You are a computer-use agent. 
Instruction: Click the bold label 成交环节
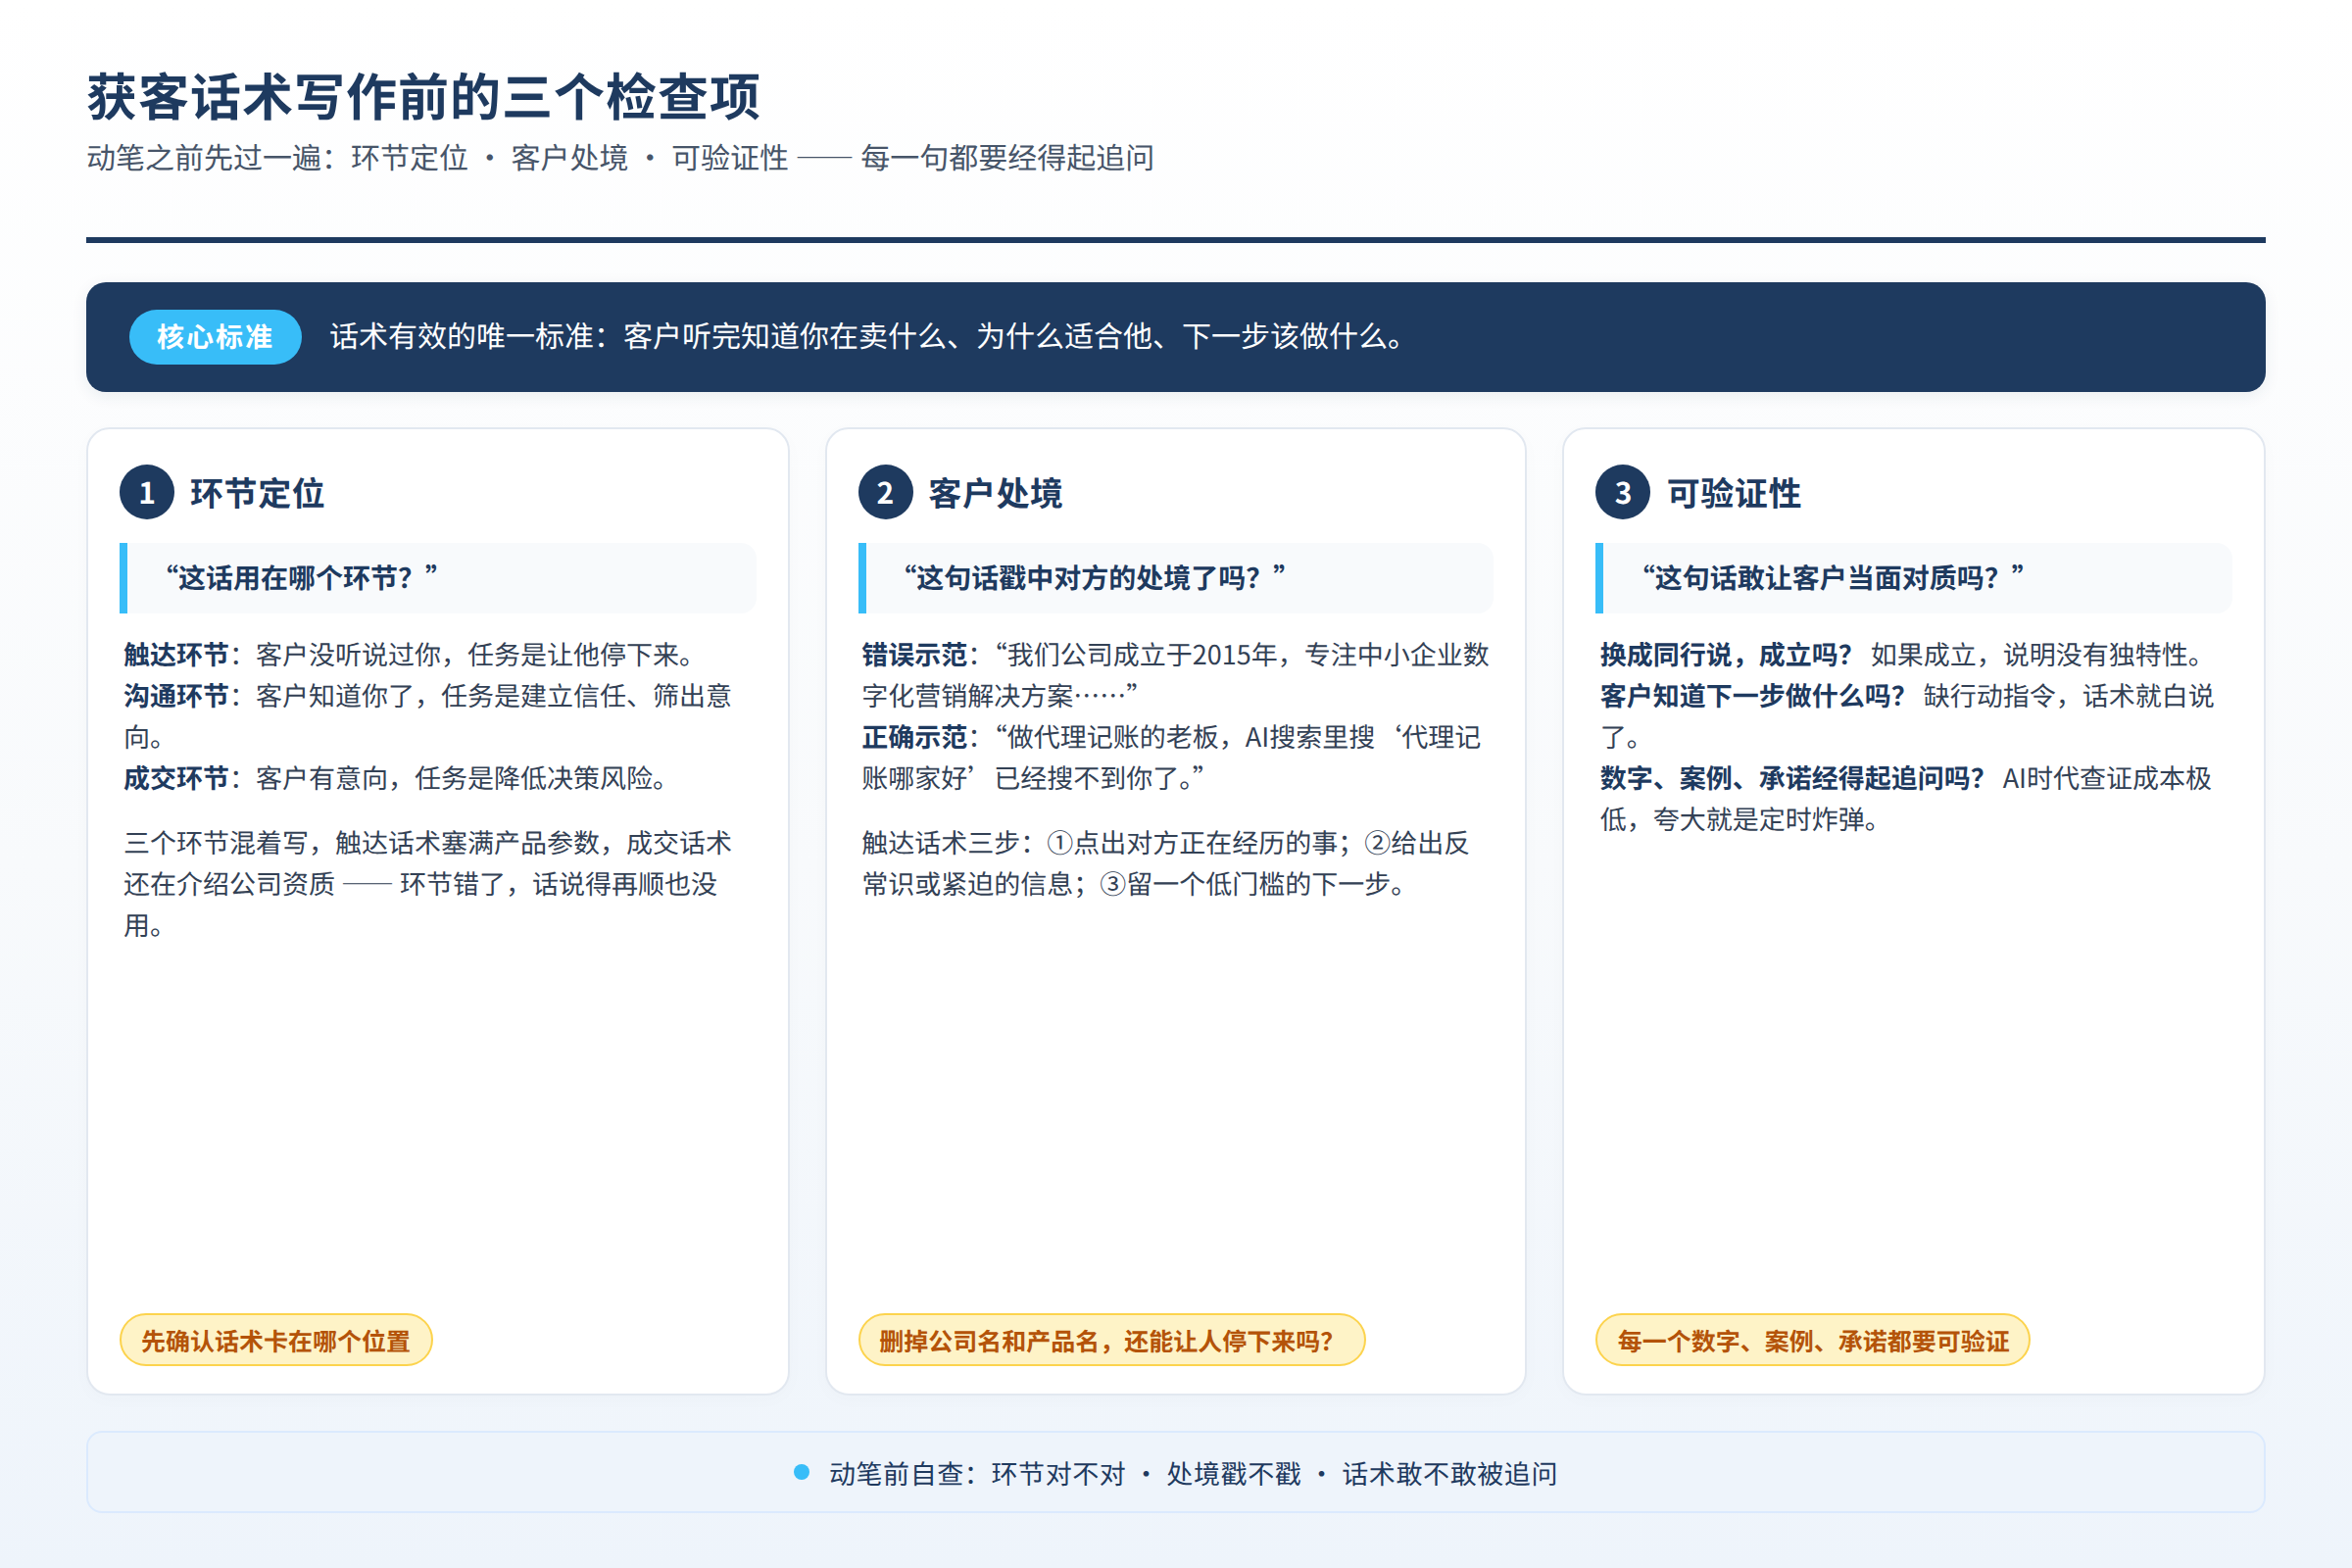pos(176,778)
